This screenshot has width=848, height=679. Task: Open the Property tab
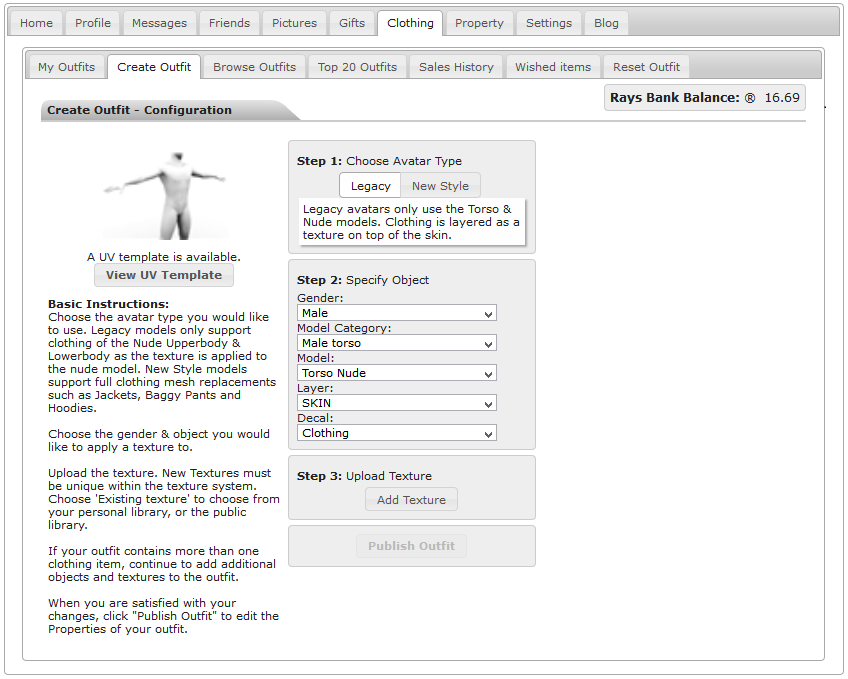click(479, 23)
